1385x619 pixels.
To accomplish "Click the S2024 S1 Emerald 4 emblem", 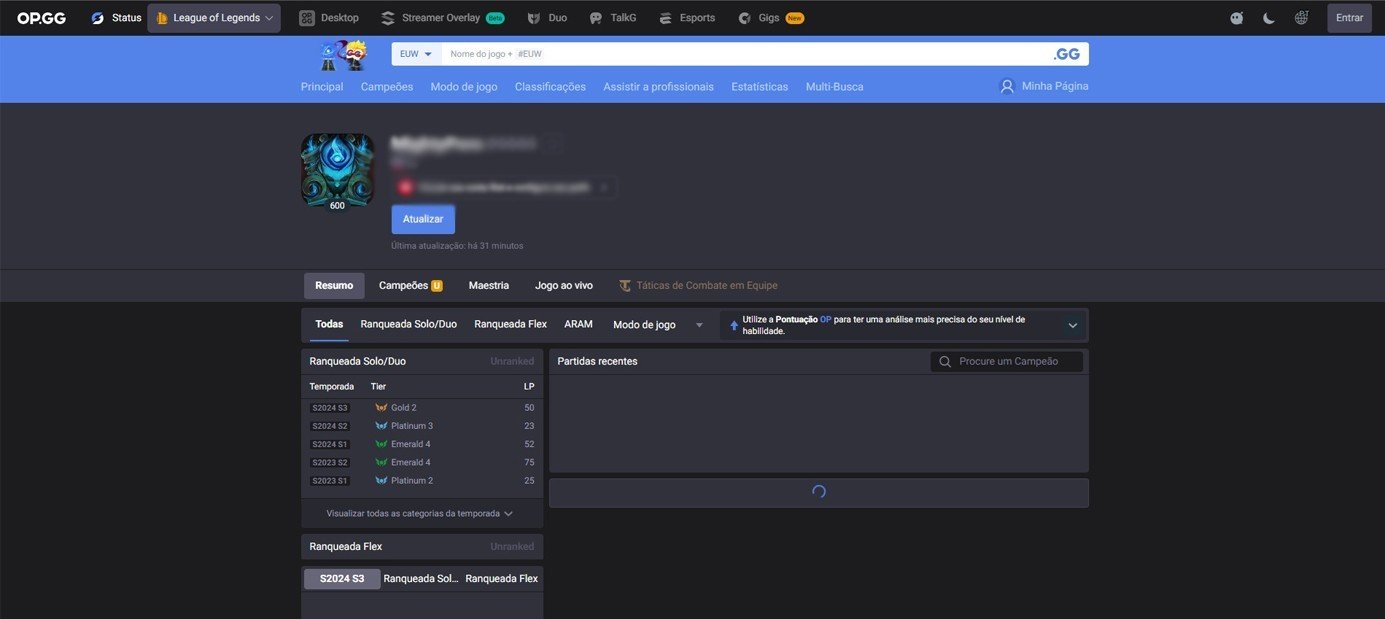I will [381, 444].
